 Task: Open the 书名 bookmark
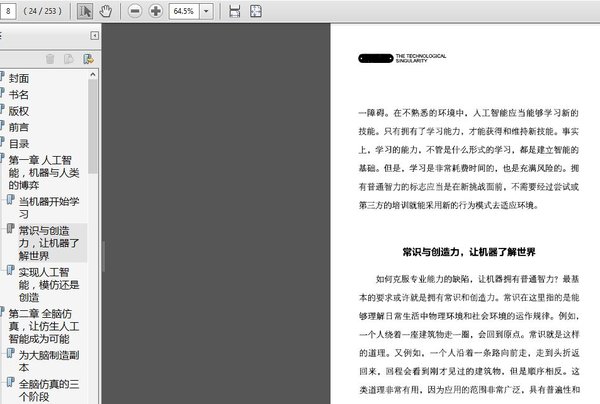click(19, 95)
